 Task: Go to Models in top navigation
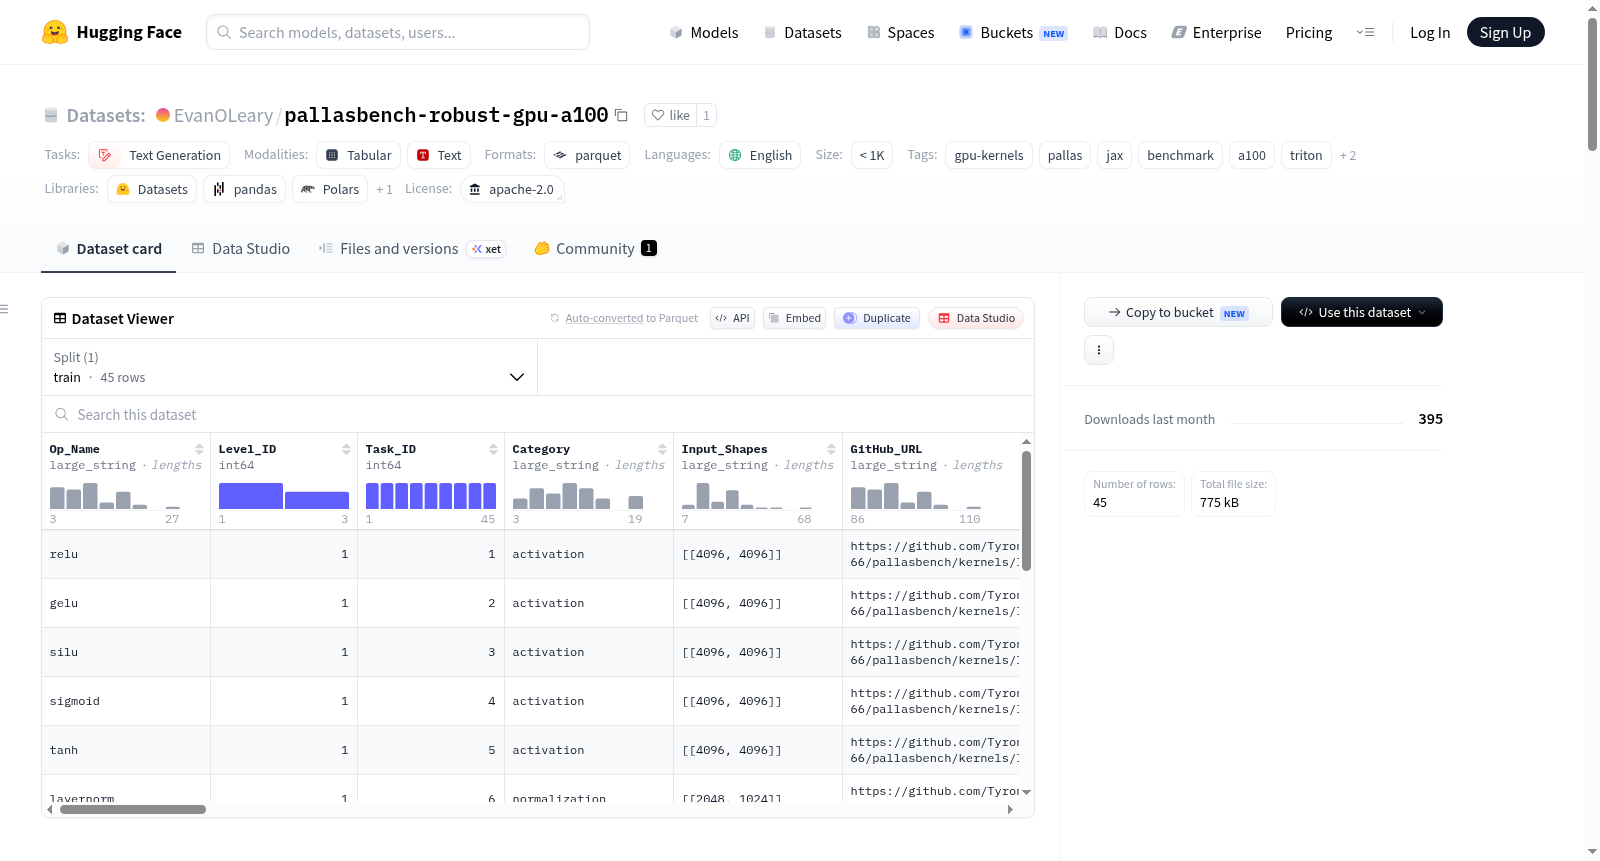(x=704, y=32)
